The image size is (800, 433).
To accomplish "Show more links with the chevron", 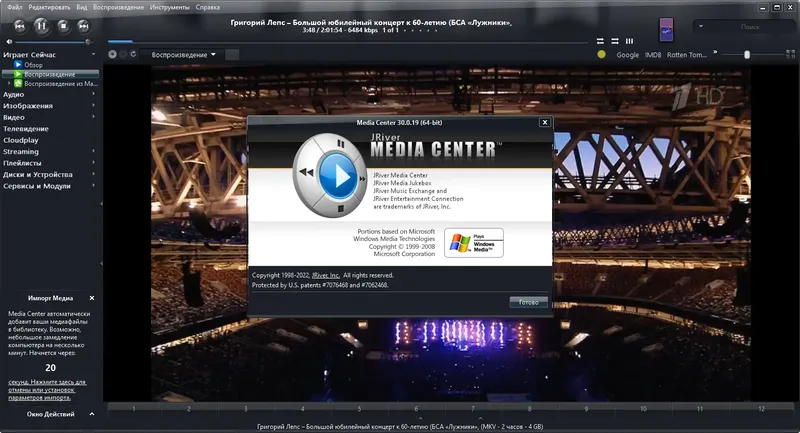I will pos(715,52).
